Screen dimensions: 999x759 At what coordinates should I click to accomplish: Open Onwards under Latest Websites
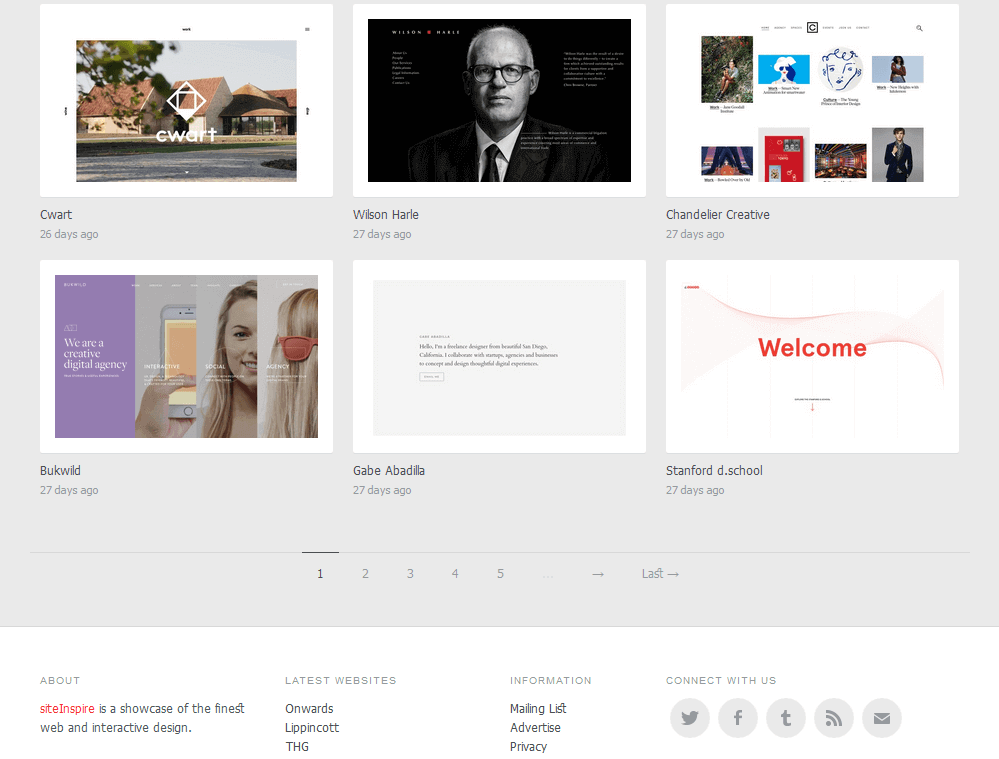click(x=309, y=709)
